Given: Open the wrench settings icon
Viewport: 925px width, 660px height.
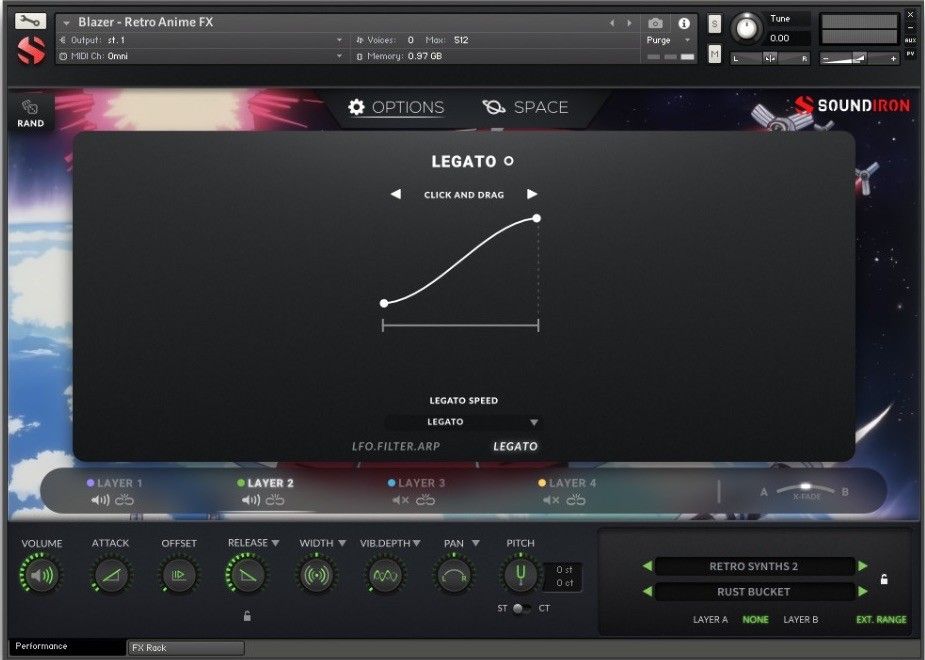Looking at the screenshot, I should [31, 20].
